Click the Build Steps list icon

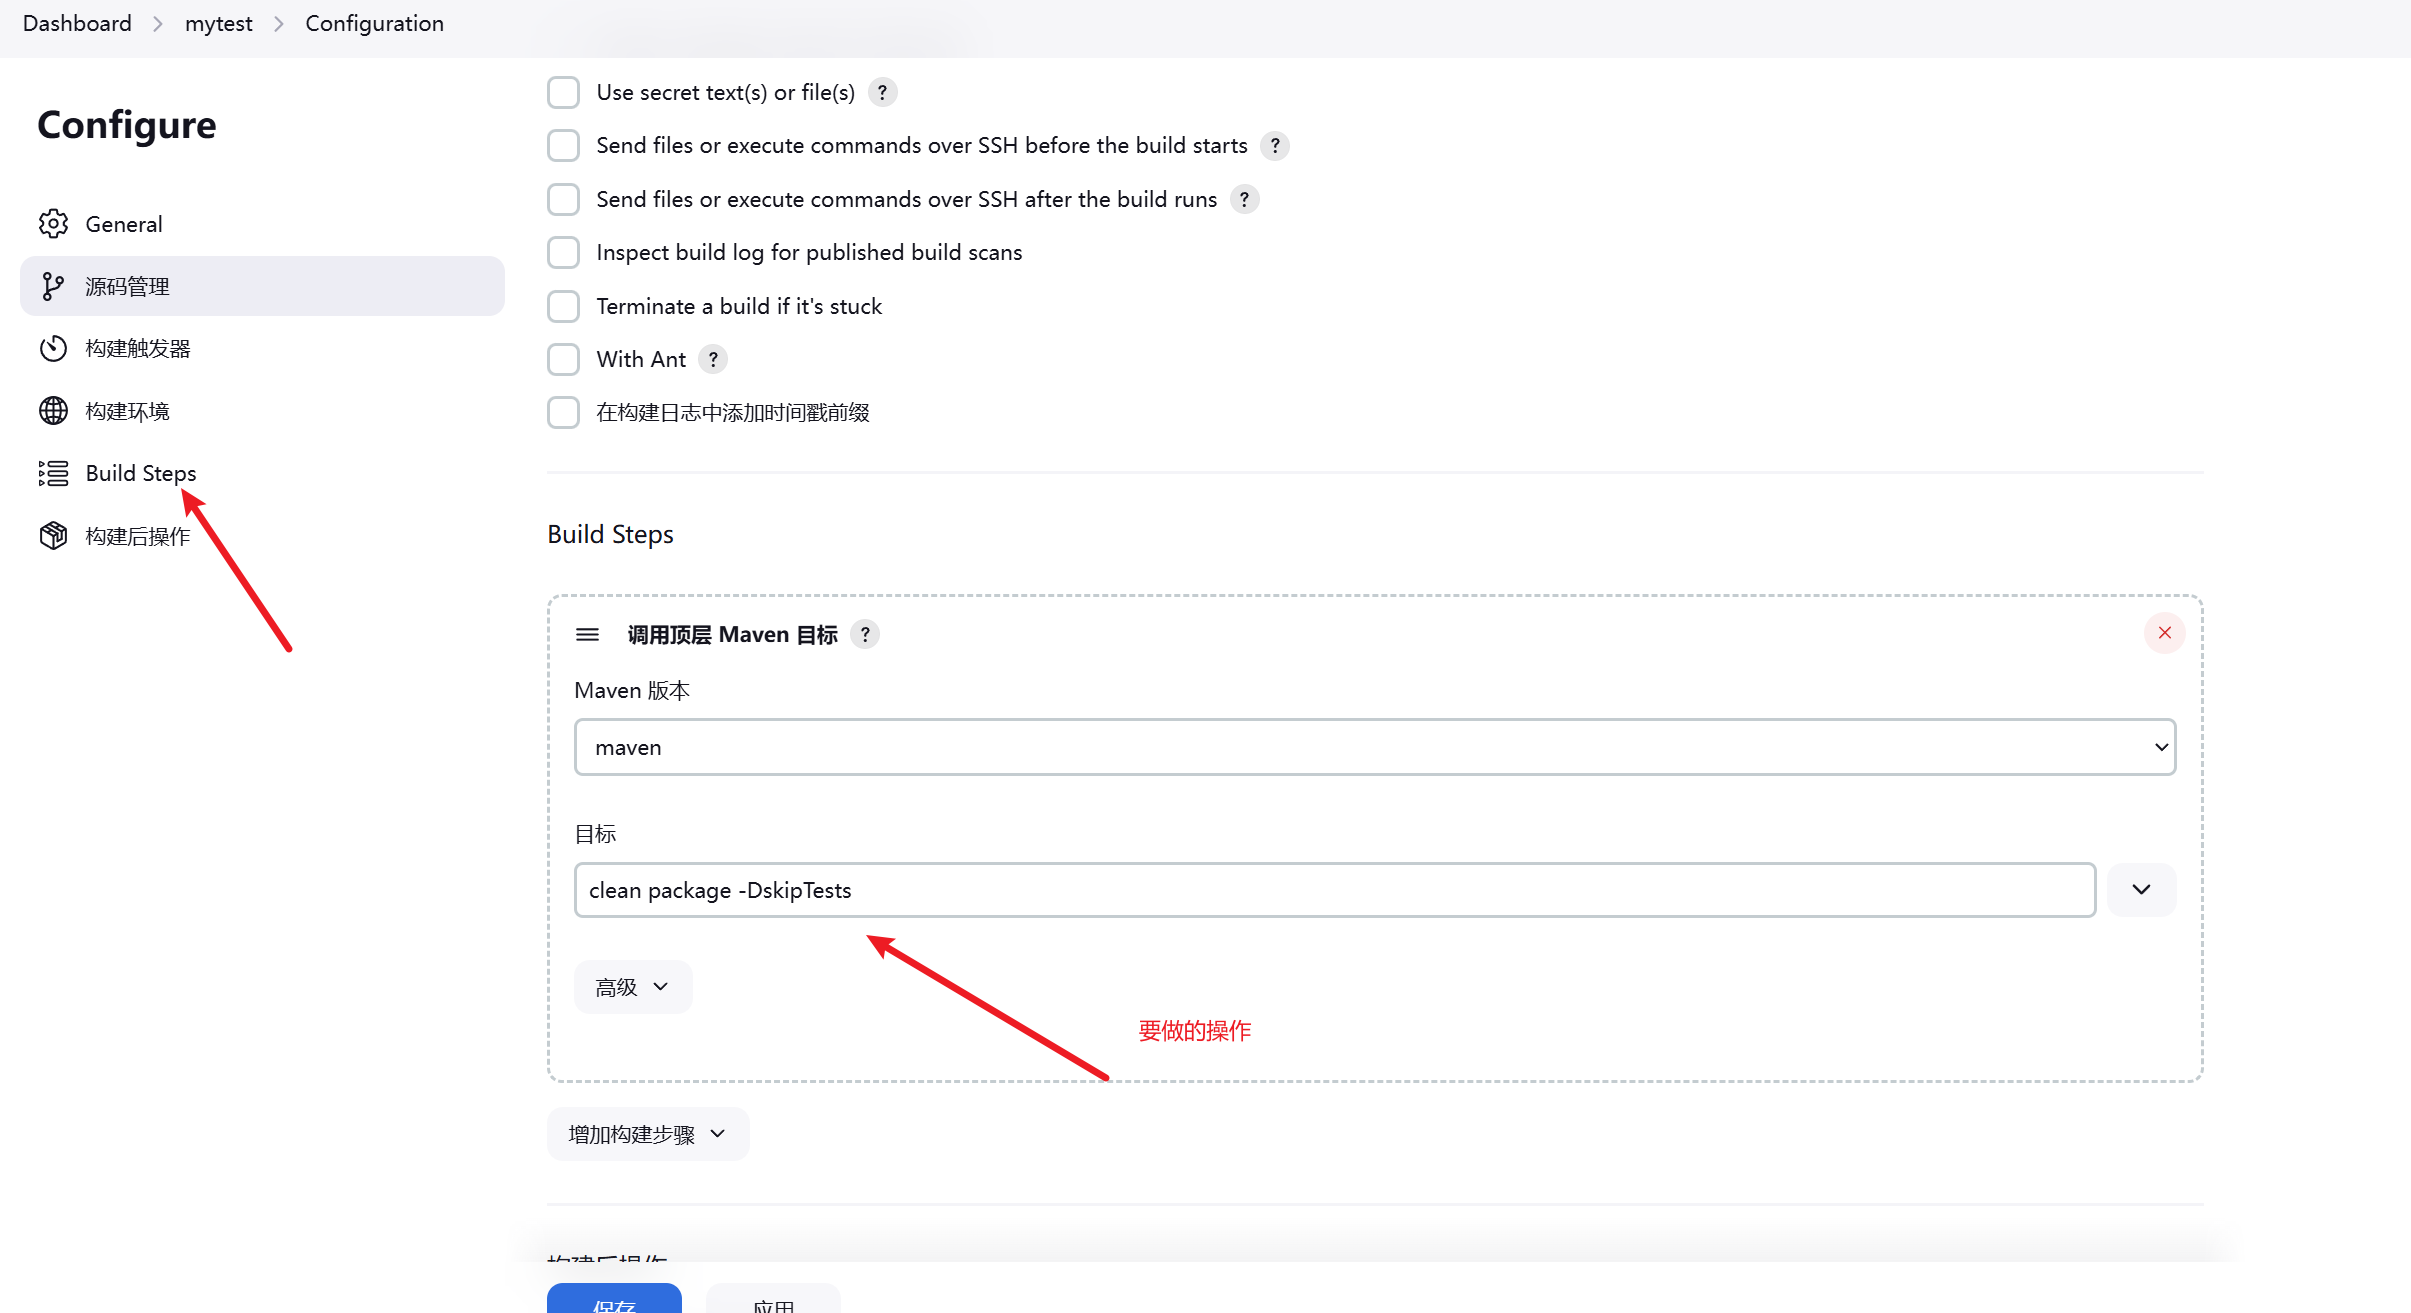coord(53,473)
